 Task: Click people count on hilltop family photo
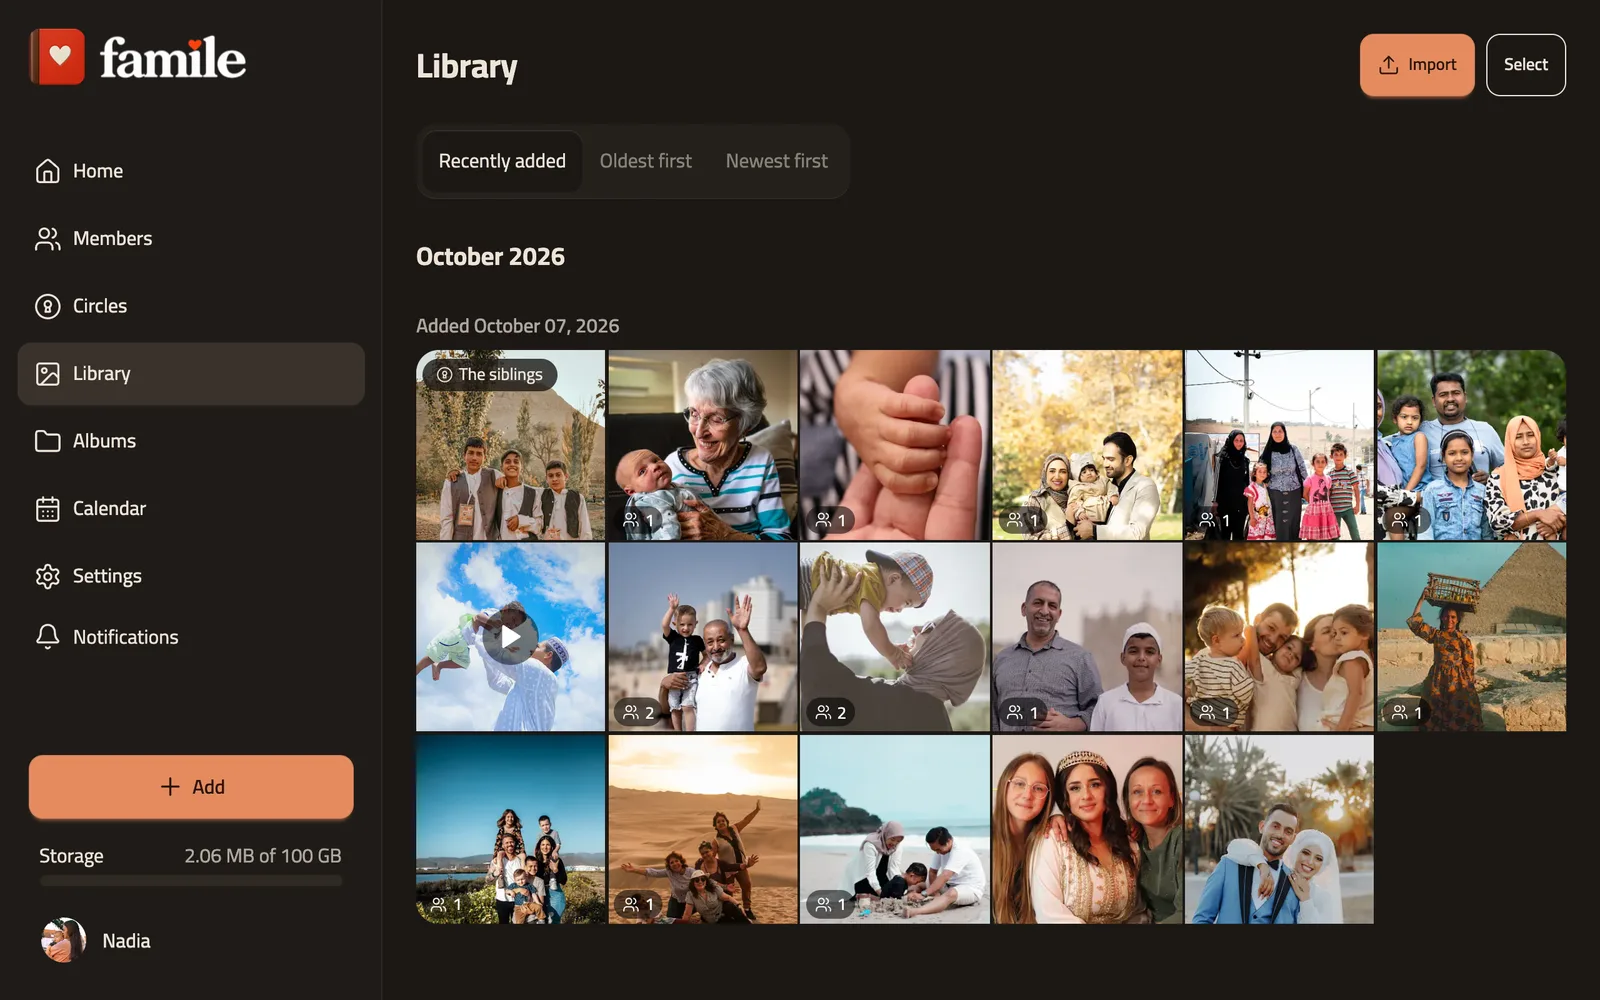point(446,904)
